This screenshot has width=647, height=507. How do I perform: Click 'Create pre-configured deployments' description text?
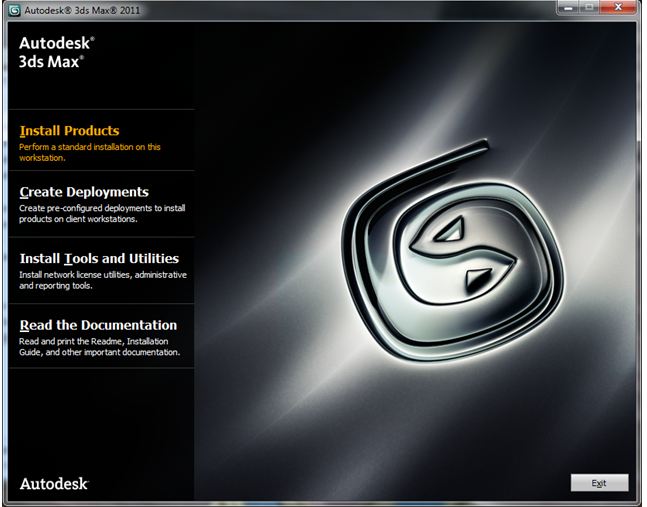[x=102, y=213]
